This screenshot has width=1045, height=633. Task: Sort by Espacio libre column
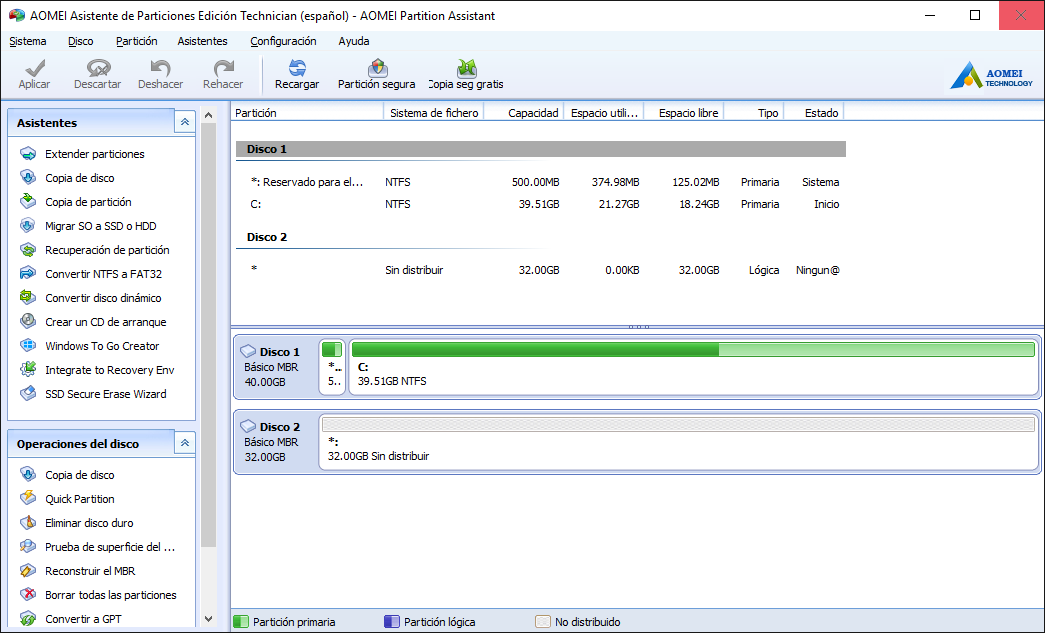tap(683, 113)
